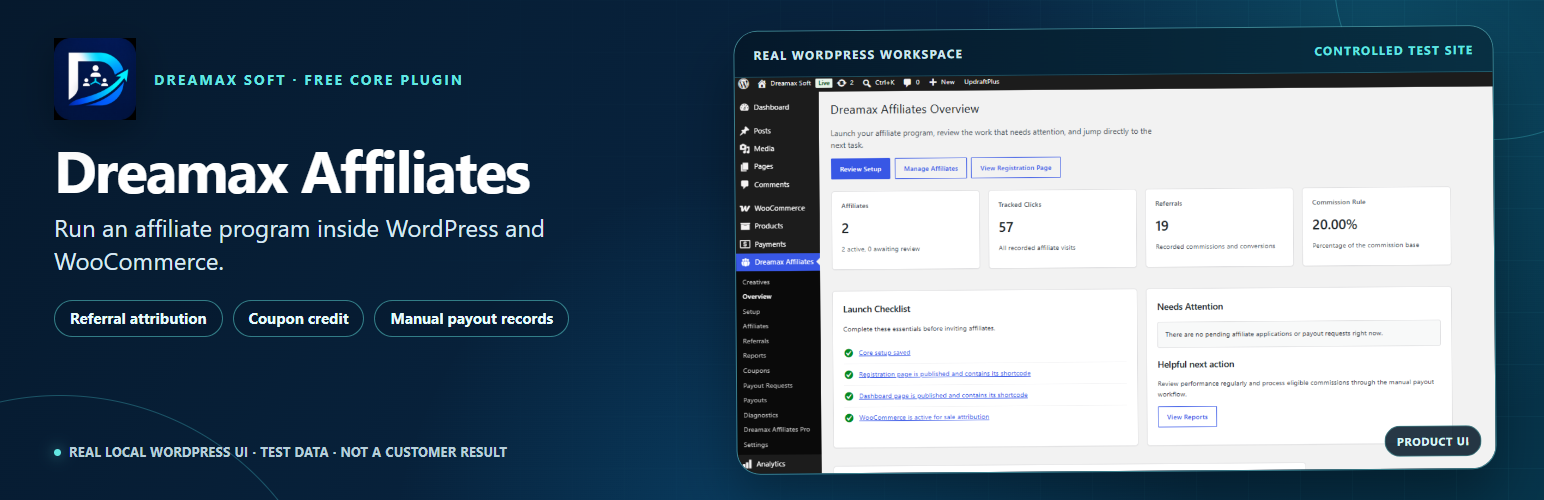Click the green check beside Dashboard page item

pyautogui.click(x=848, y=396)
